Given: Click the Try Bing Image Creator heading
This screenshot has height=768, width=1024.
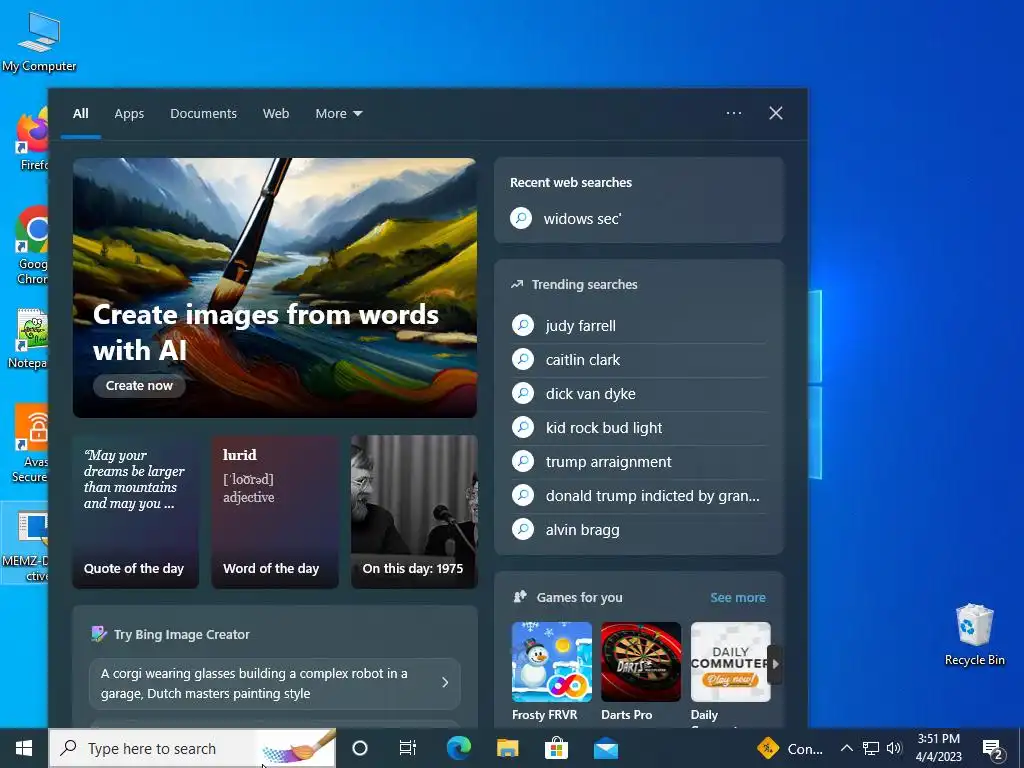Looking at the screenshot, I should pyautogui.click(x=182, y=634).
